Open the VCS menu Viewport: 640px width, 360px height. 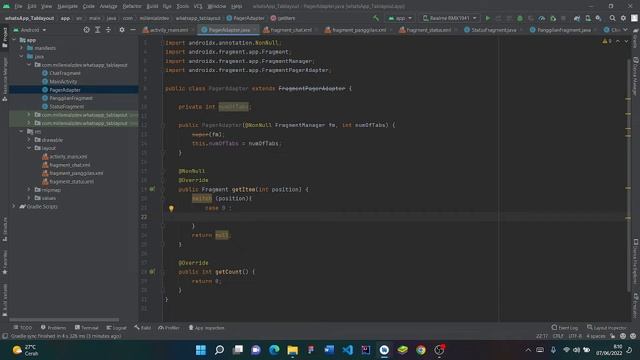[198, 6]
